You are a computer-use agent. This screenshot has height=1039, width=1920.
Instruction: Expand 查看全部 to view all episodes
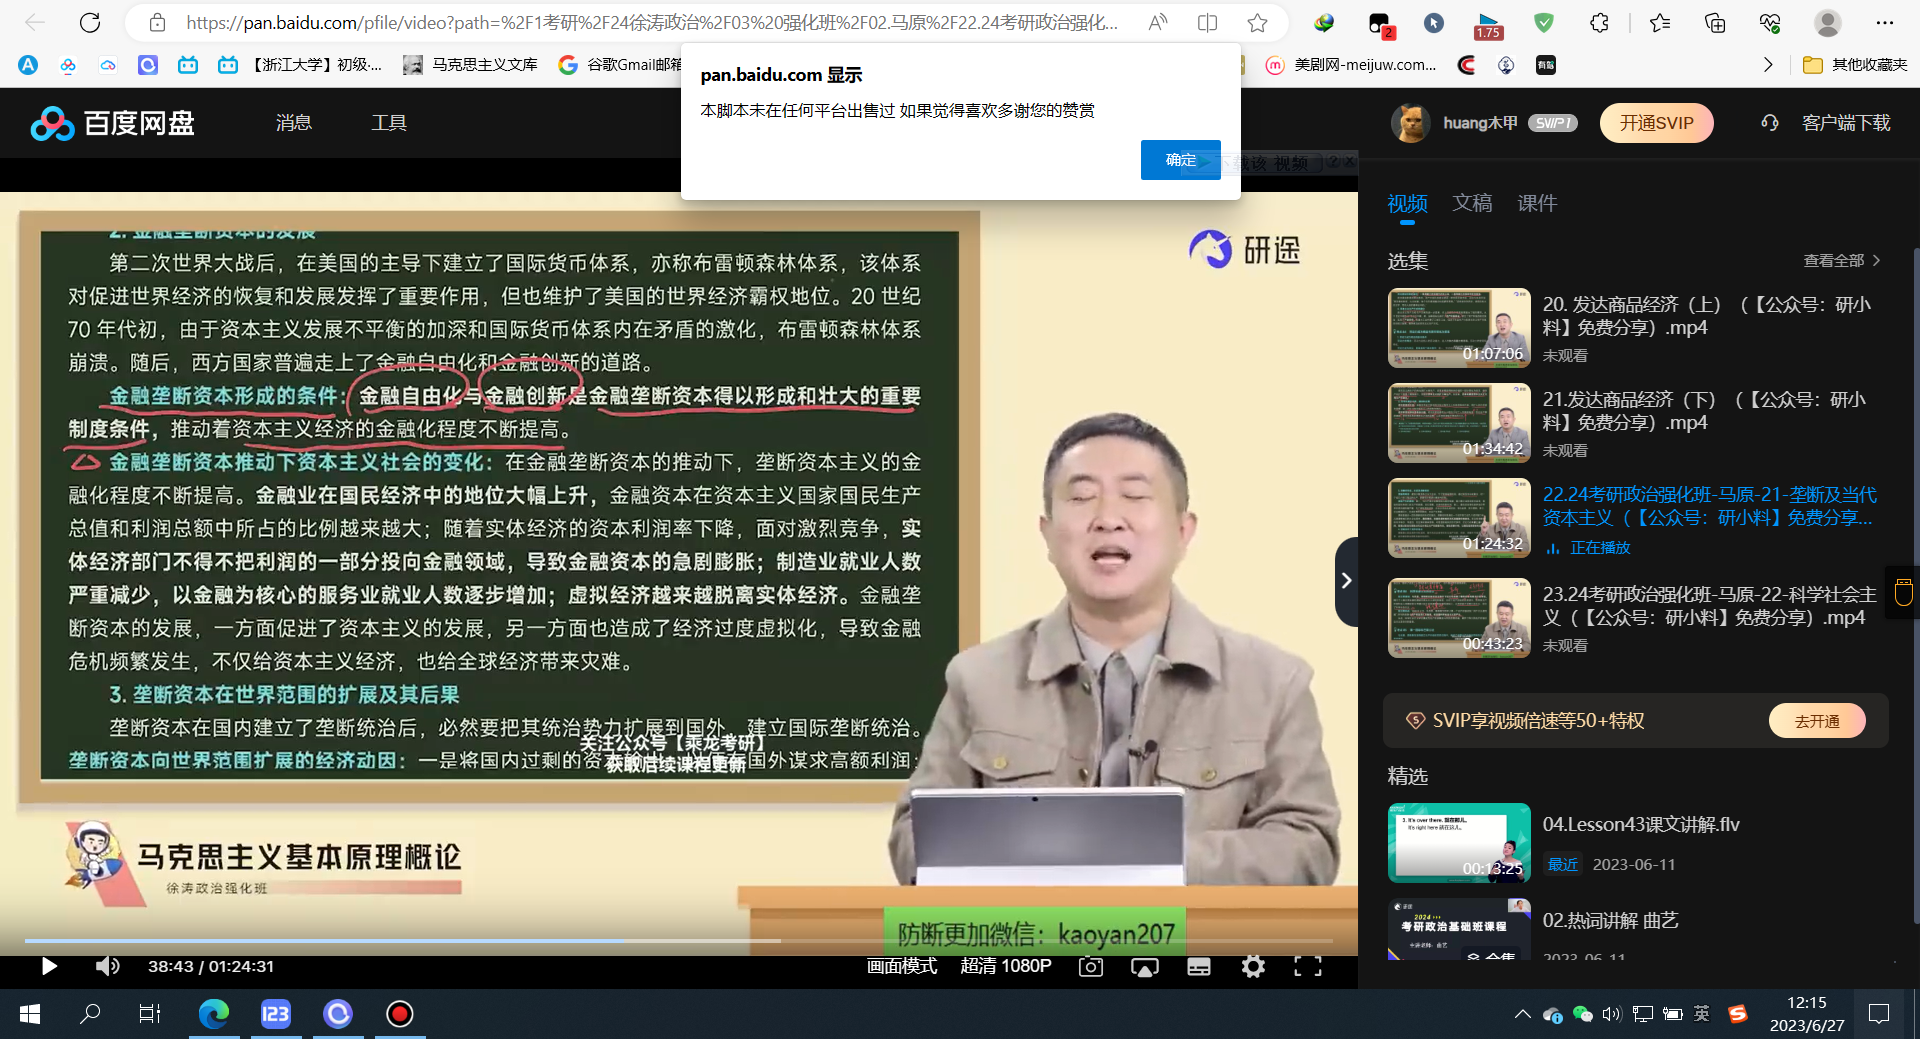point(1841,261)
